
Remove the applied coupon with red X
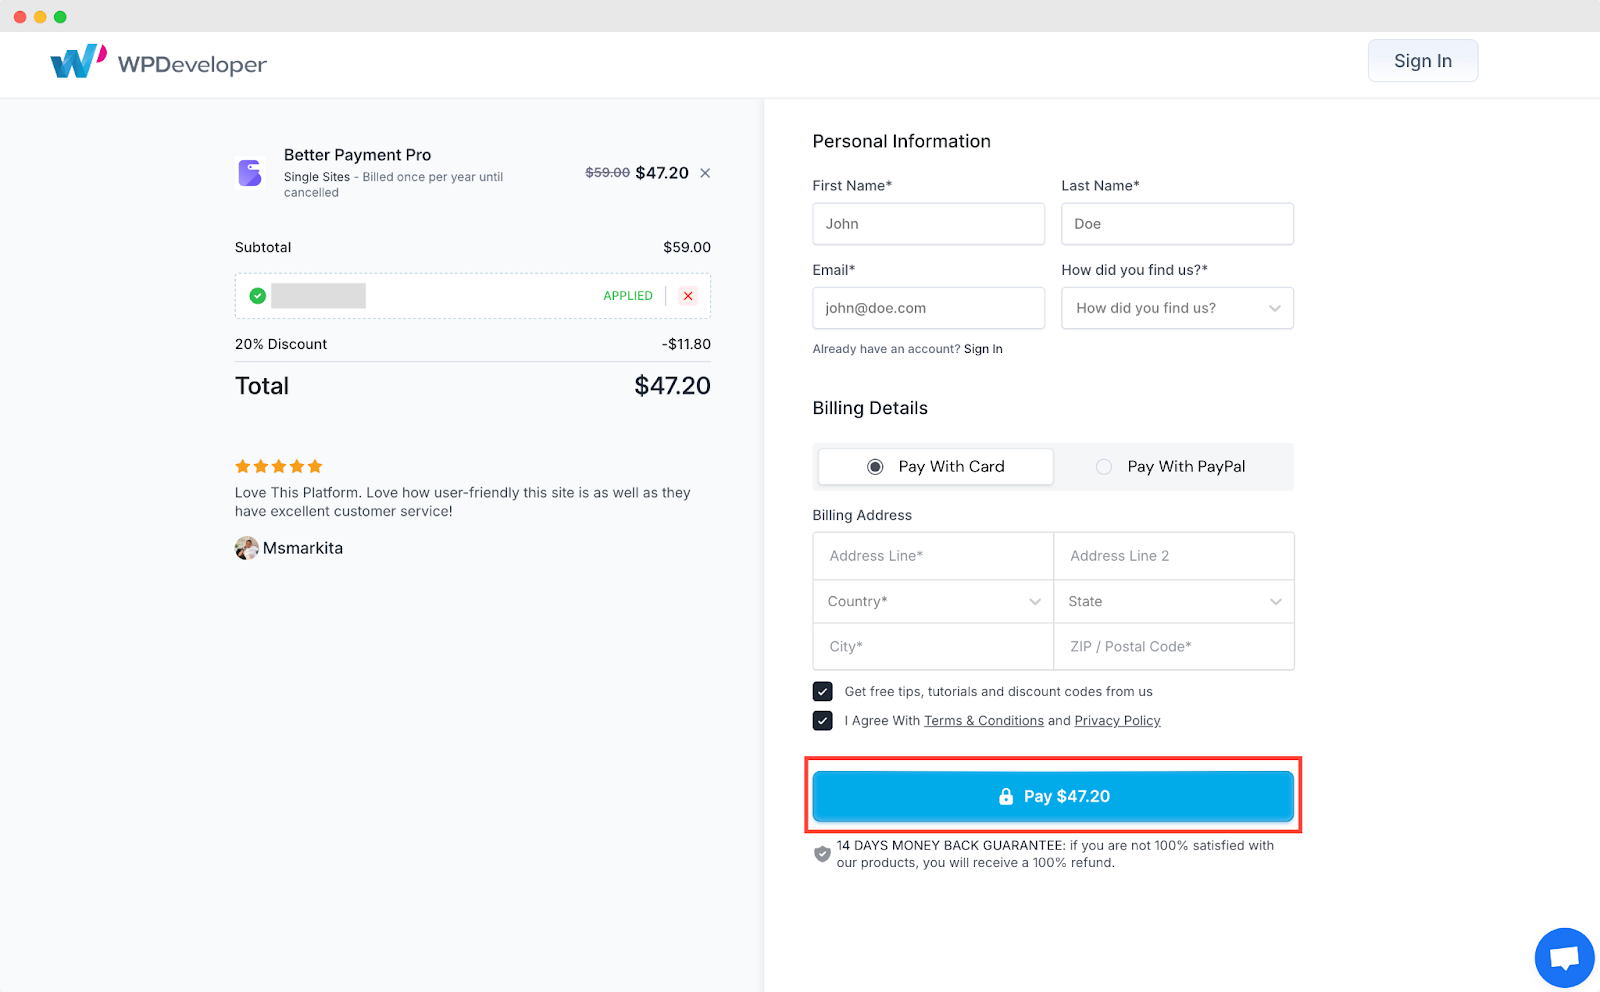tap(688, 296)
